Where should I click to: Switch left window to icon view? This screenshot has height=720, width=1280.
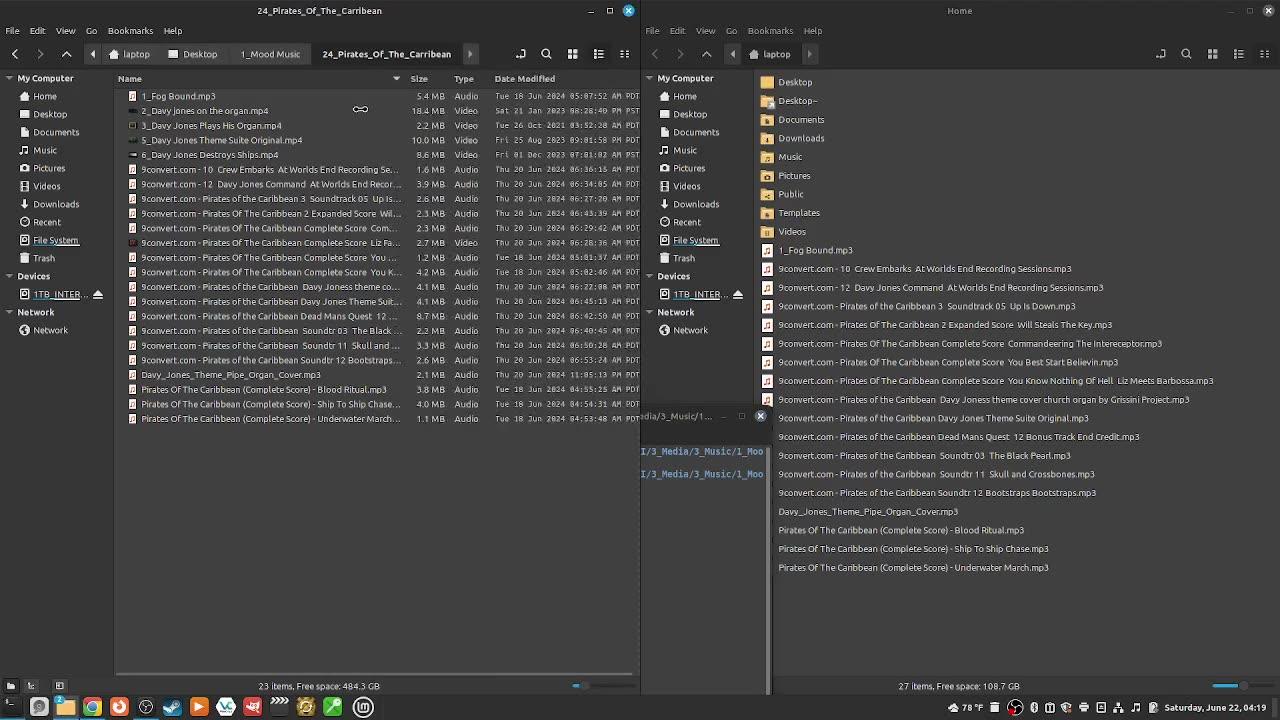coord(573,54)
